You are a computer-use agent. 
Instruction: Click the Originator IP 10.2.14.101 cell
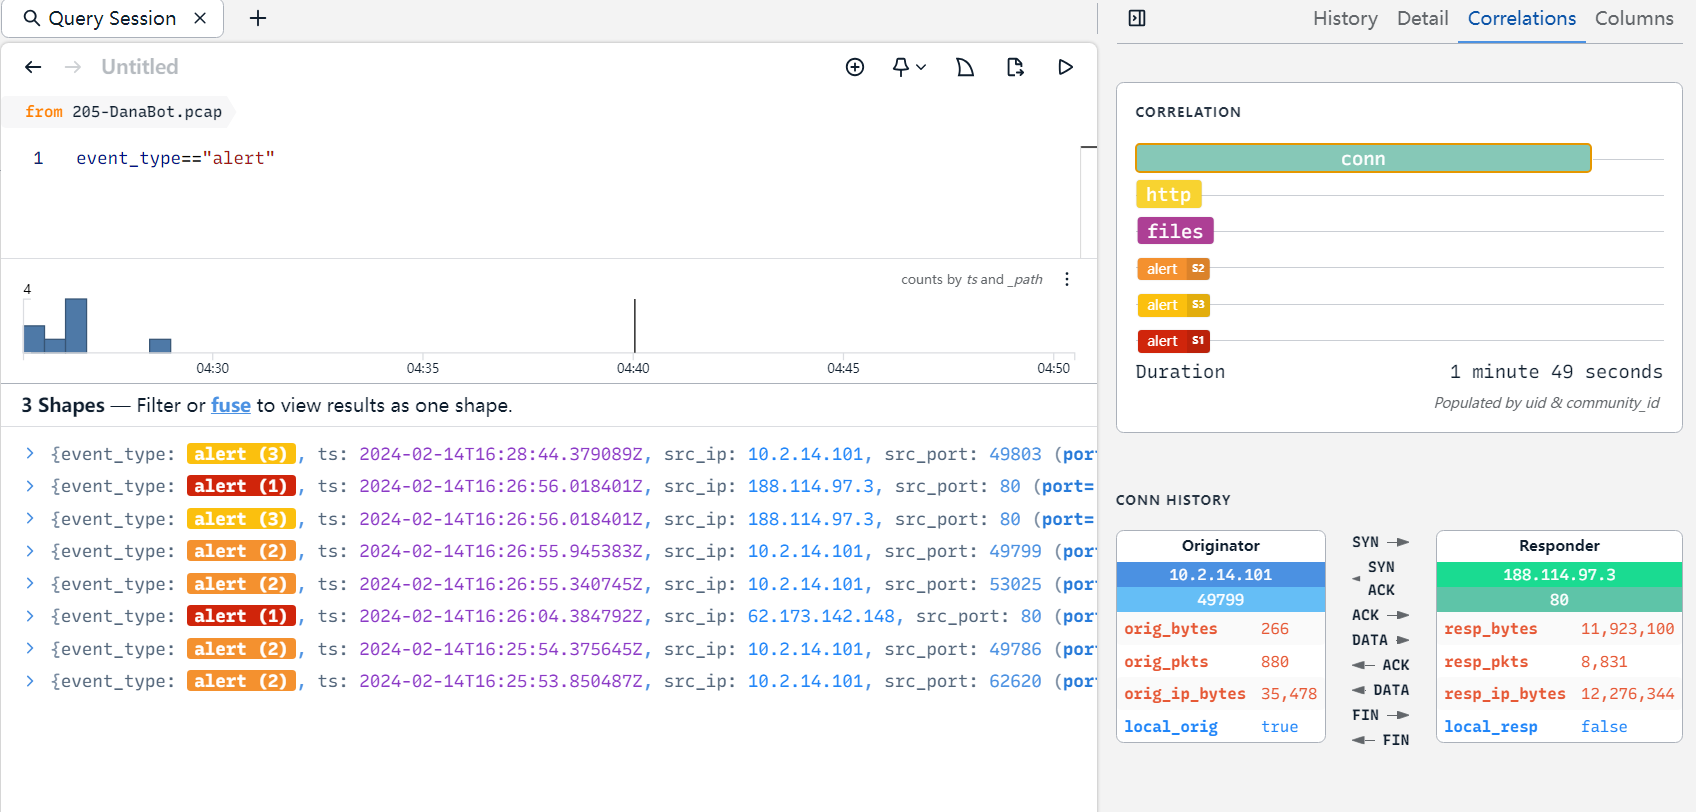(x=1220, y=575)
